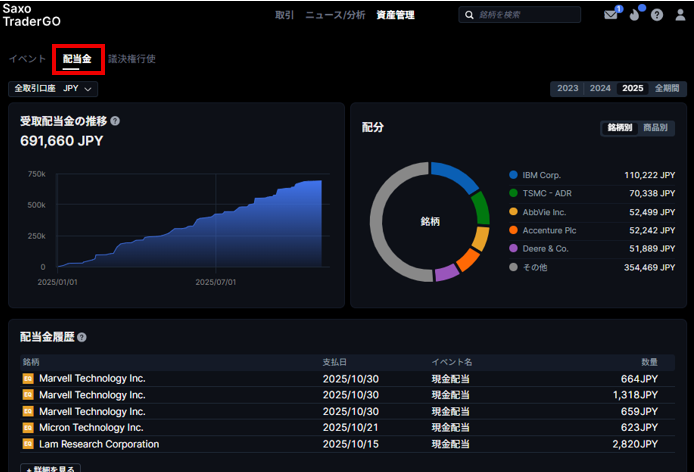Image resolution: width=694 pixels, height=472 pixels.
Task: Open the ニュース/分析 menu
Action: (x=335, y=15)
